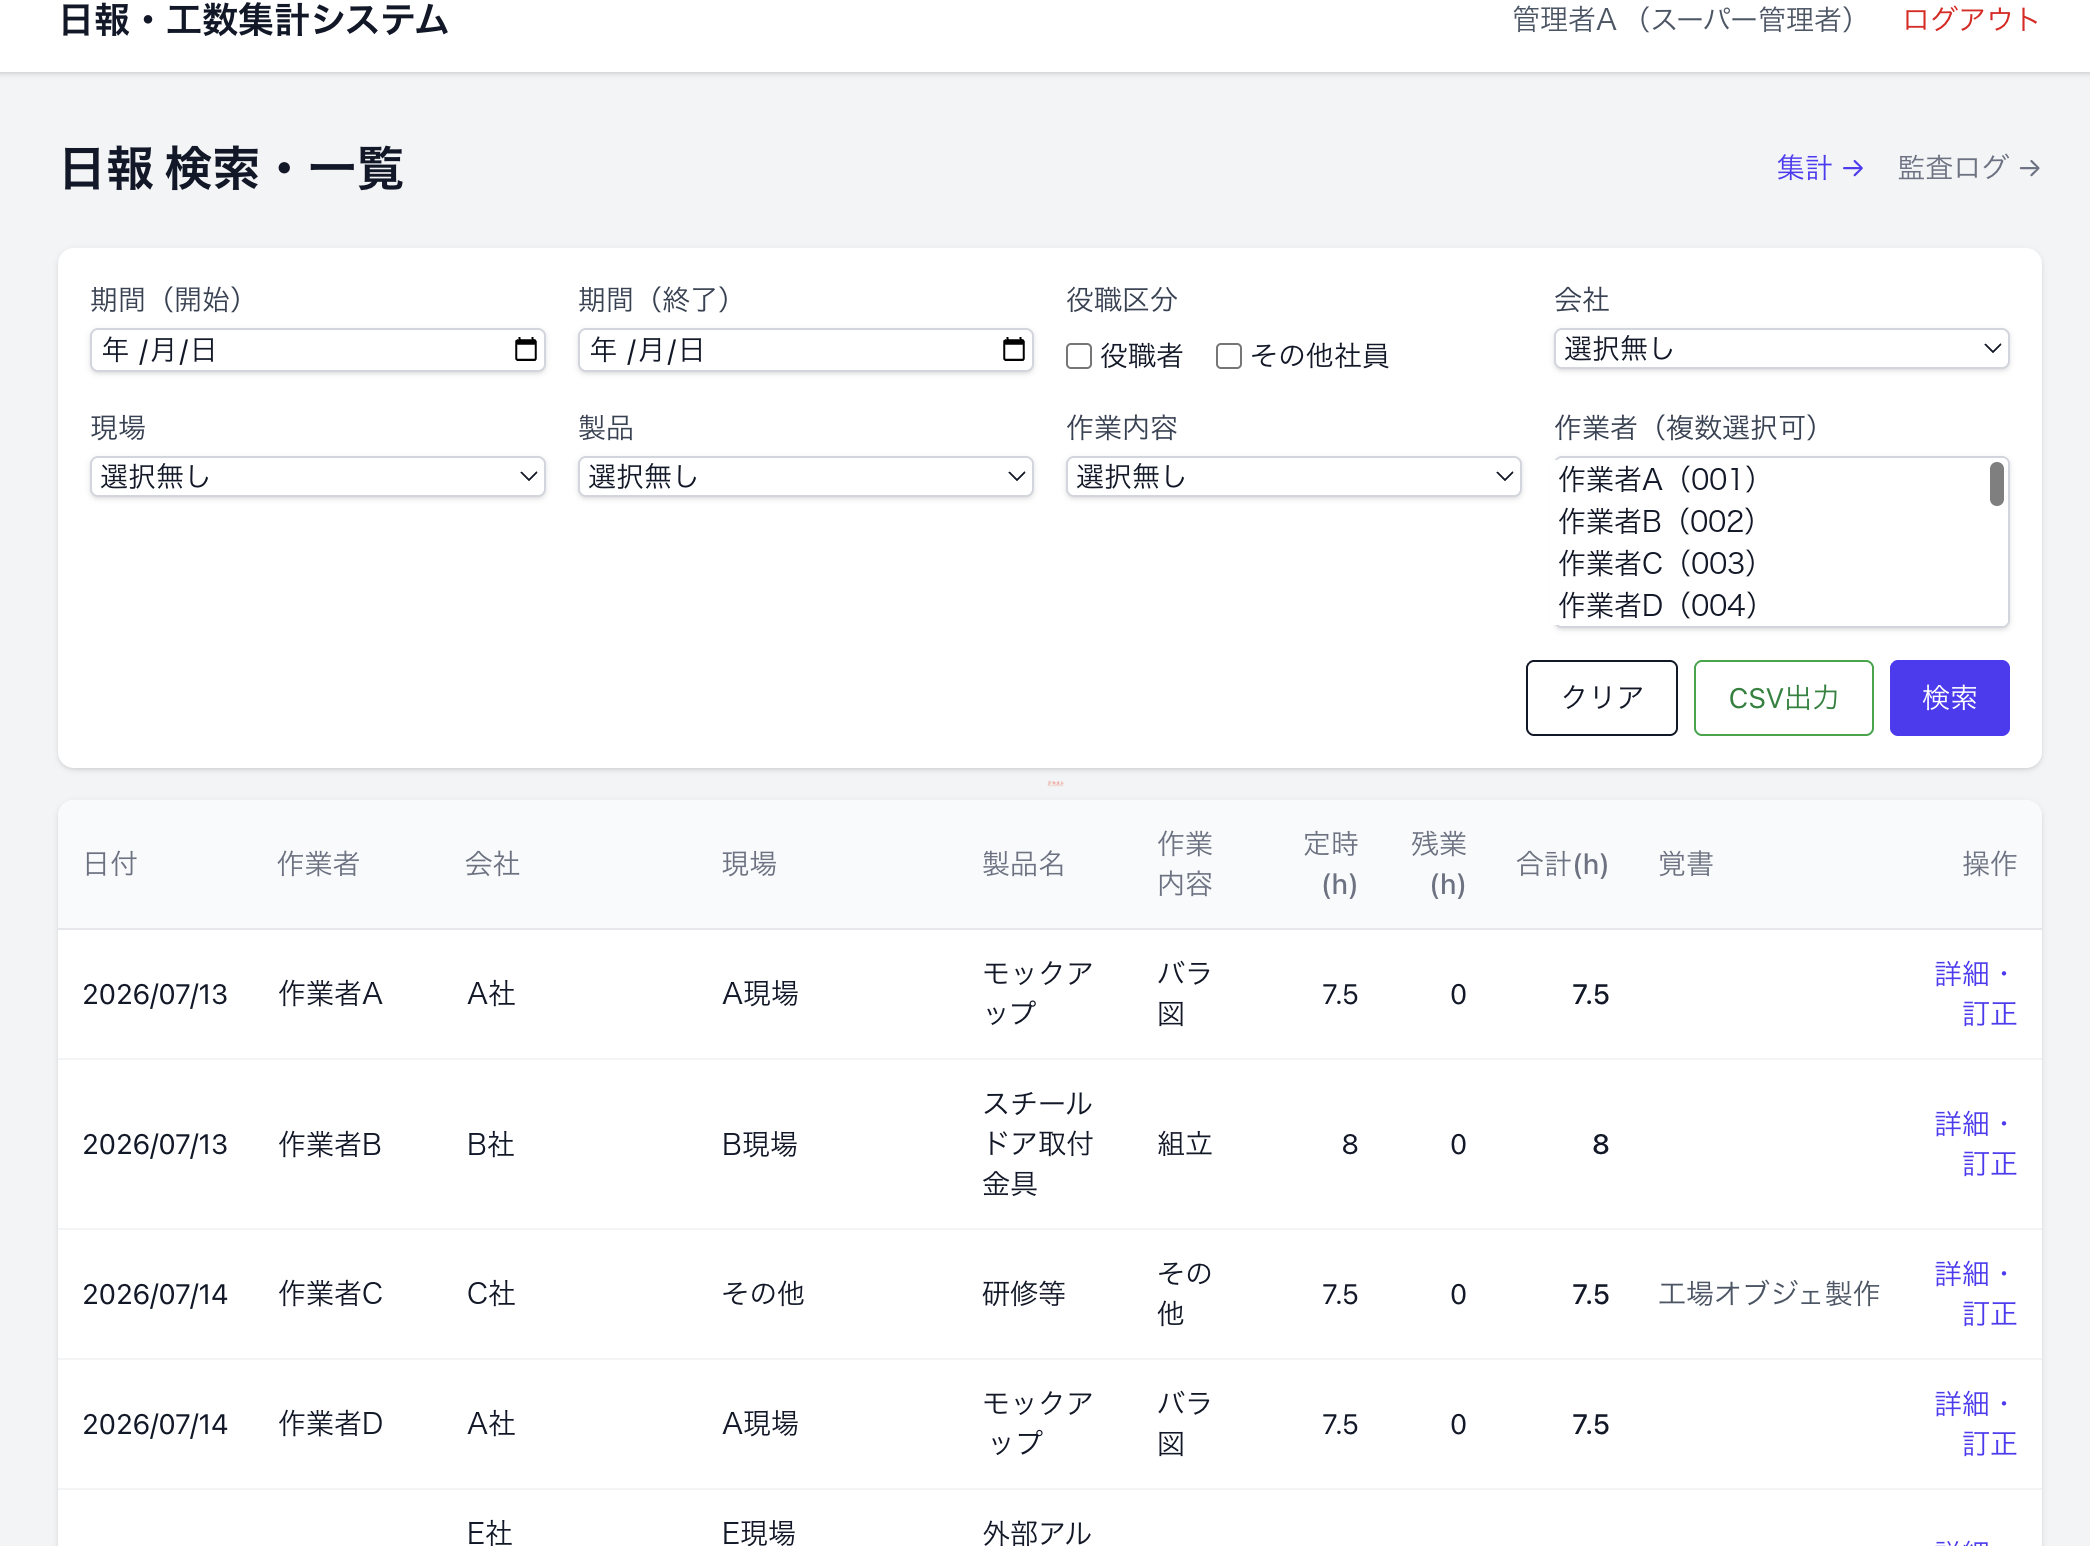Click the 製品名 column header
This screenshot has width=2090, height=1546.
[1024, 864]
